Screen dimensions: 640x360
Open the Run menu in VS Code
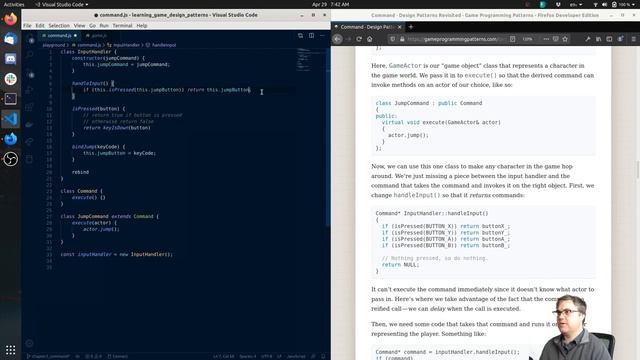click(104, 26)
